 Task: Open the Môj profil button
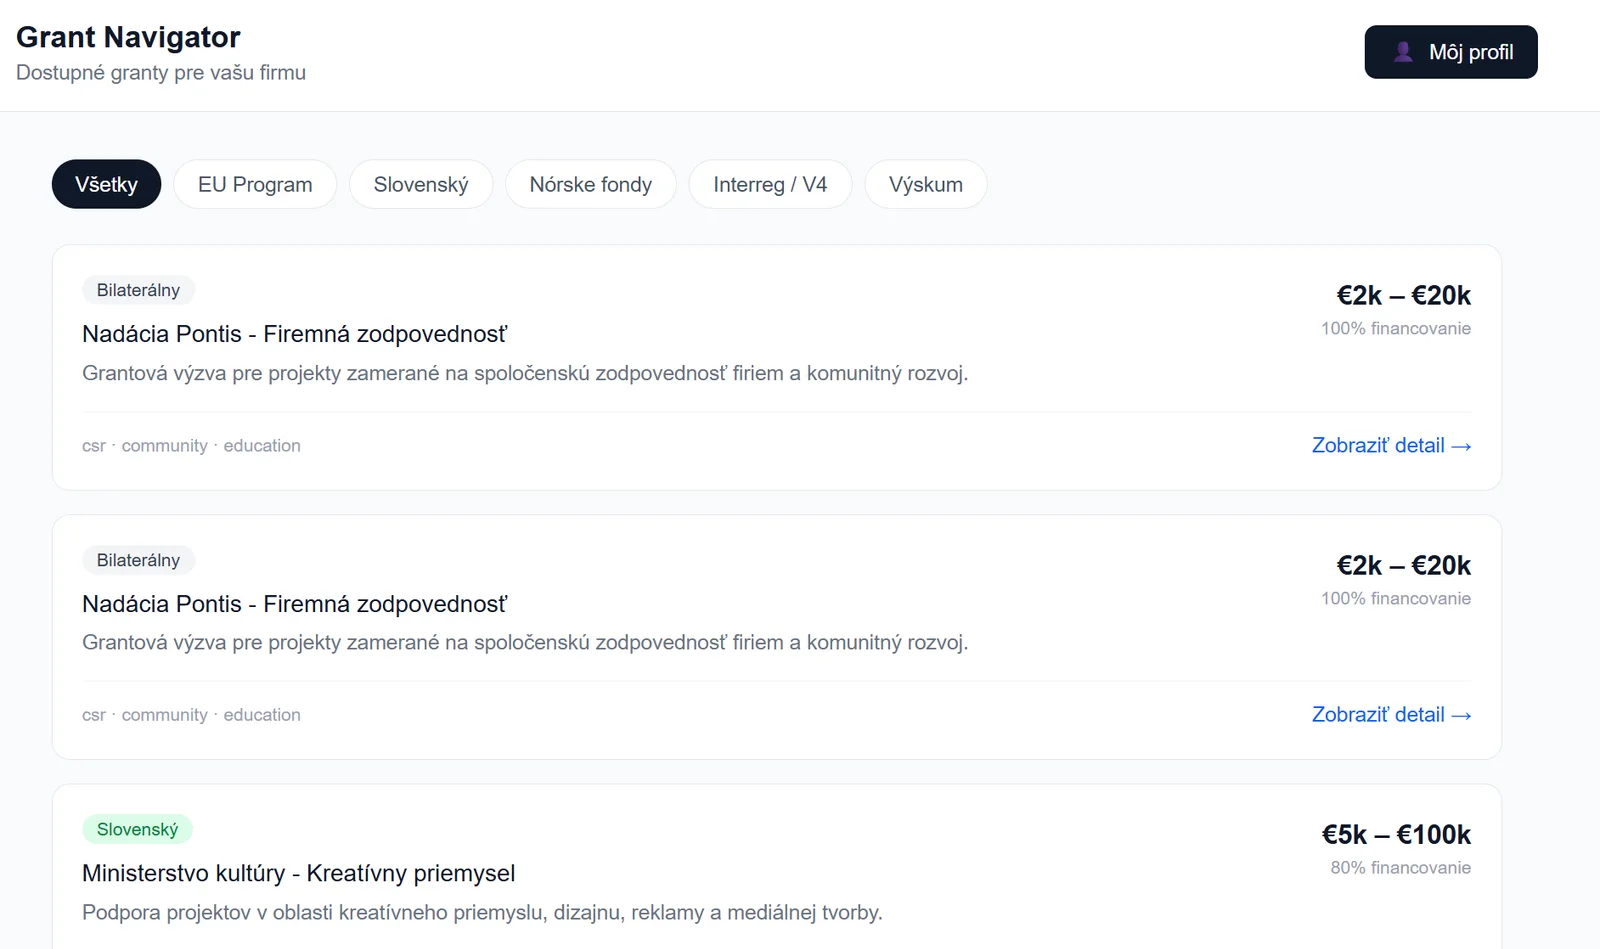point(1451,52)
